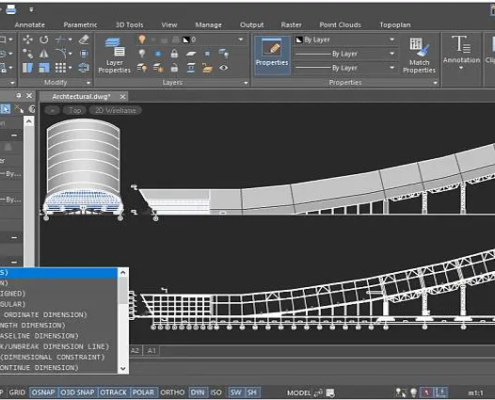Image resolution: width=495 pixels, height=400 pixels.
Task: Click the 2D Wireframe visual style button
Action: pos(115,110)
